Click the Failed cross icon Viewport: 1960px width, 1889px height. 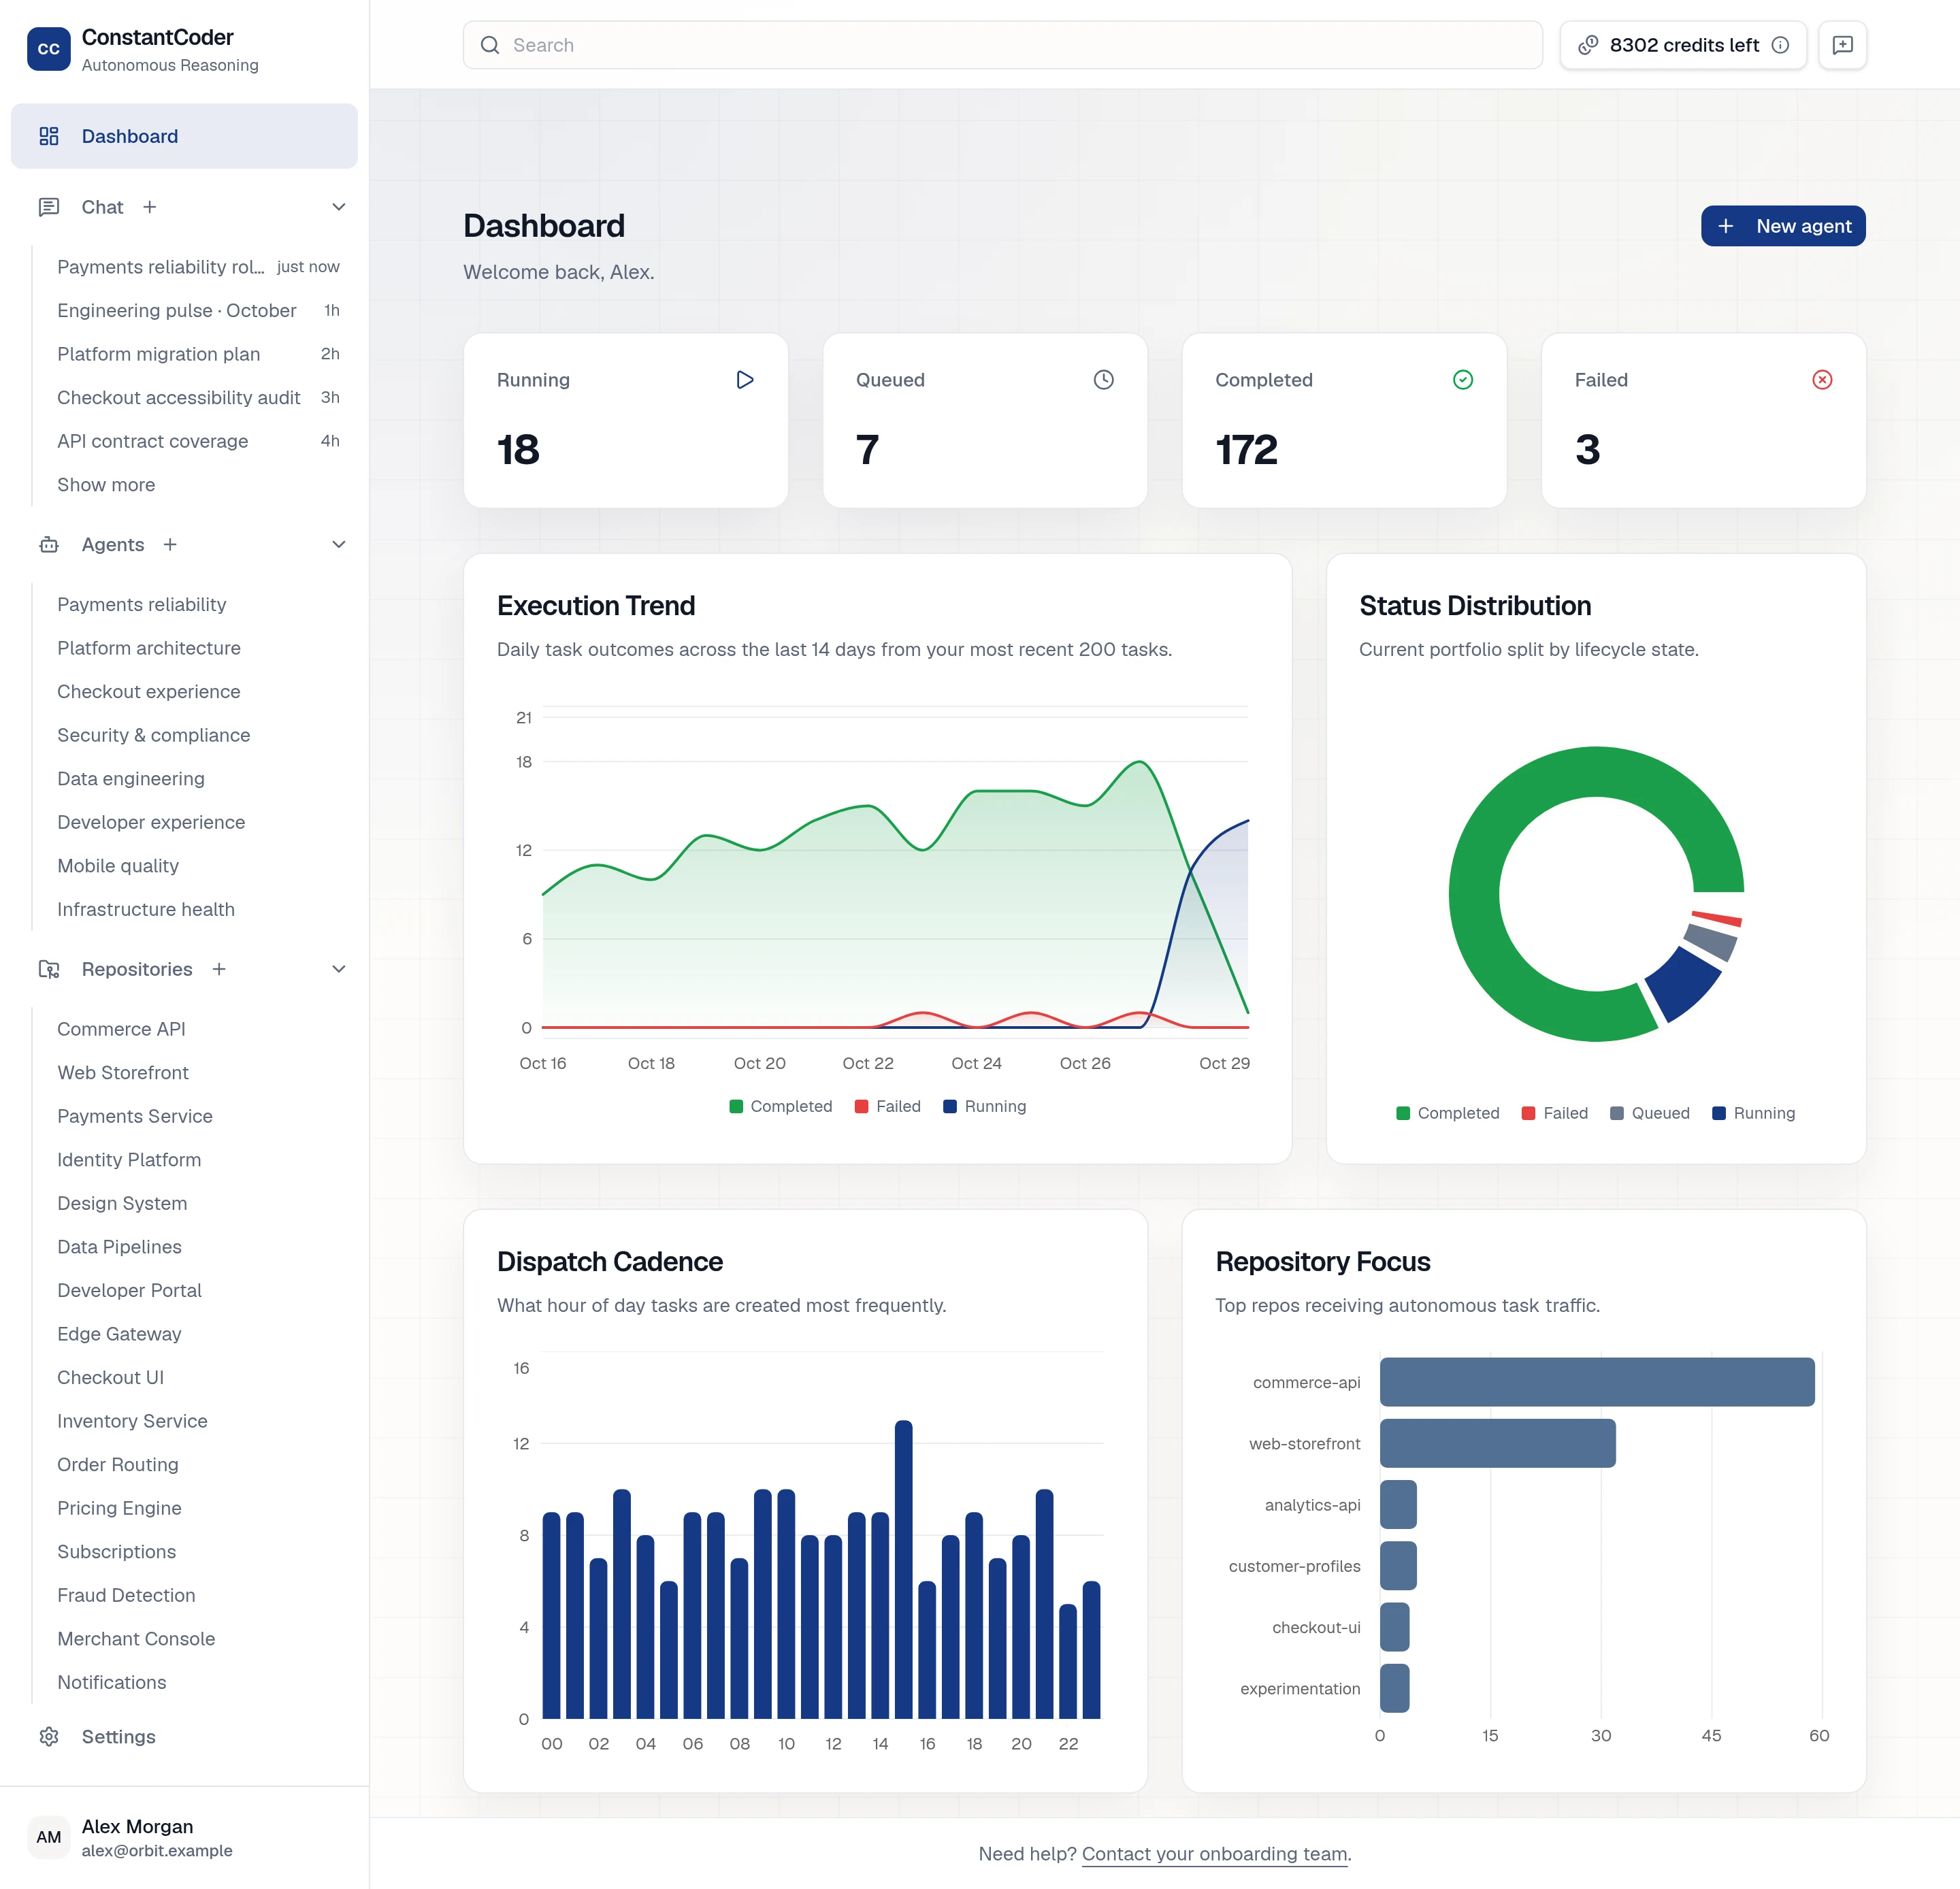(1822, 380)
